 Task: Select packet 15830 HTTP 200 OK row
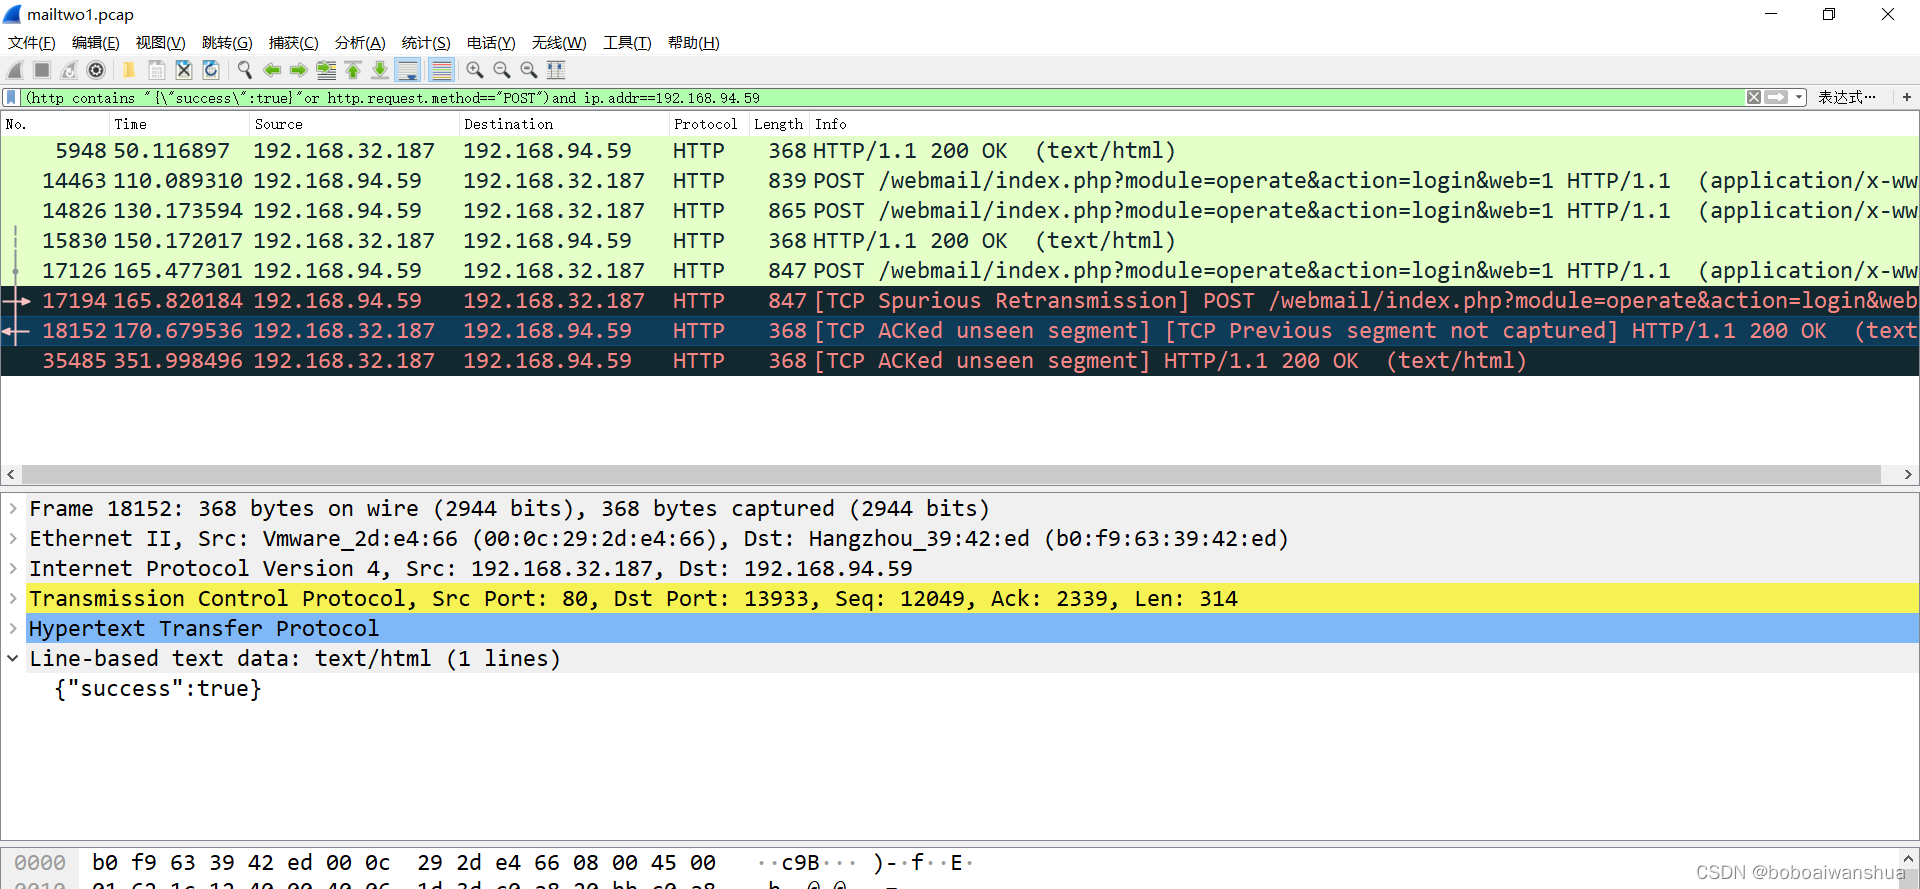[x=960, y=241]
